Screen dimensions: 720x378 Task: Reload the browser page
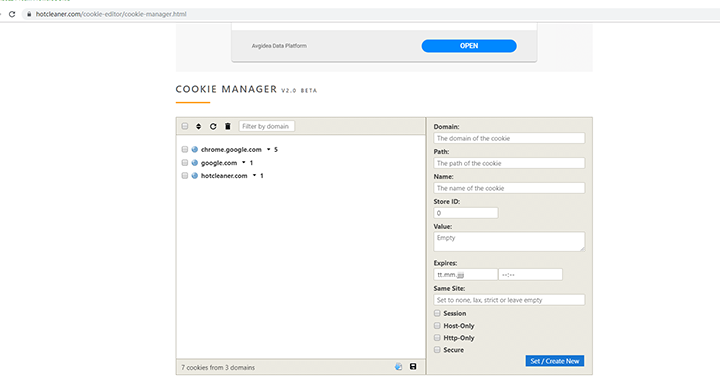12,14
